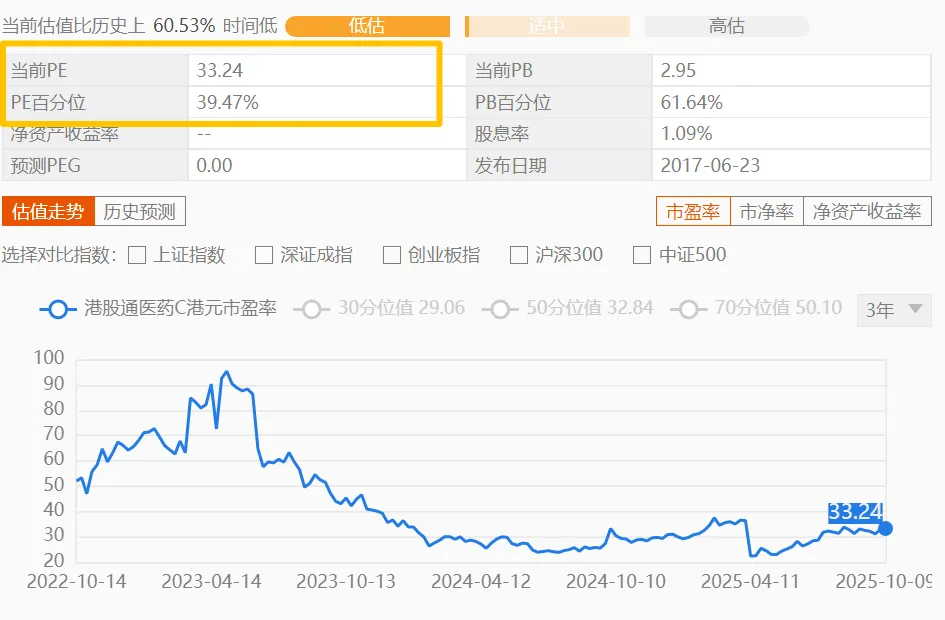Check the 深证成指 comparison box
The width and height of the screenshot is (945, 620).
pyautogui.click(x=264, y=255)
